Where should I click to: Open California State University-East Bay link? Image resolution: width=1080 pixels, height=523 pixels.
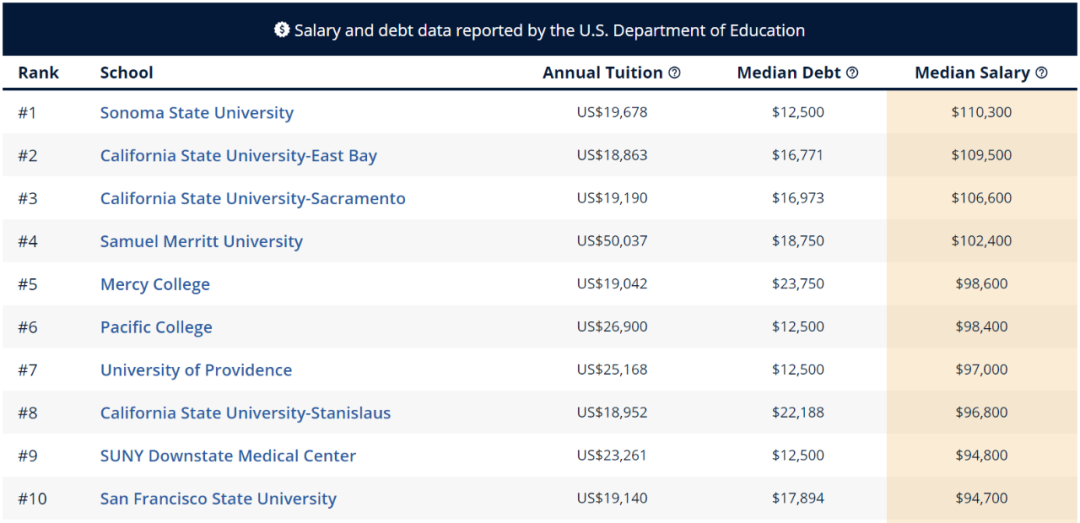click(238, 156)
